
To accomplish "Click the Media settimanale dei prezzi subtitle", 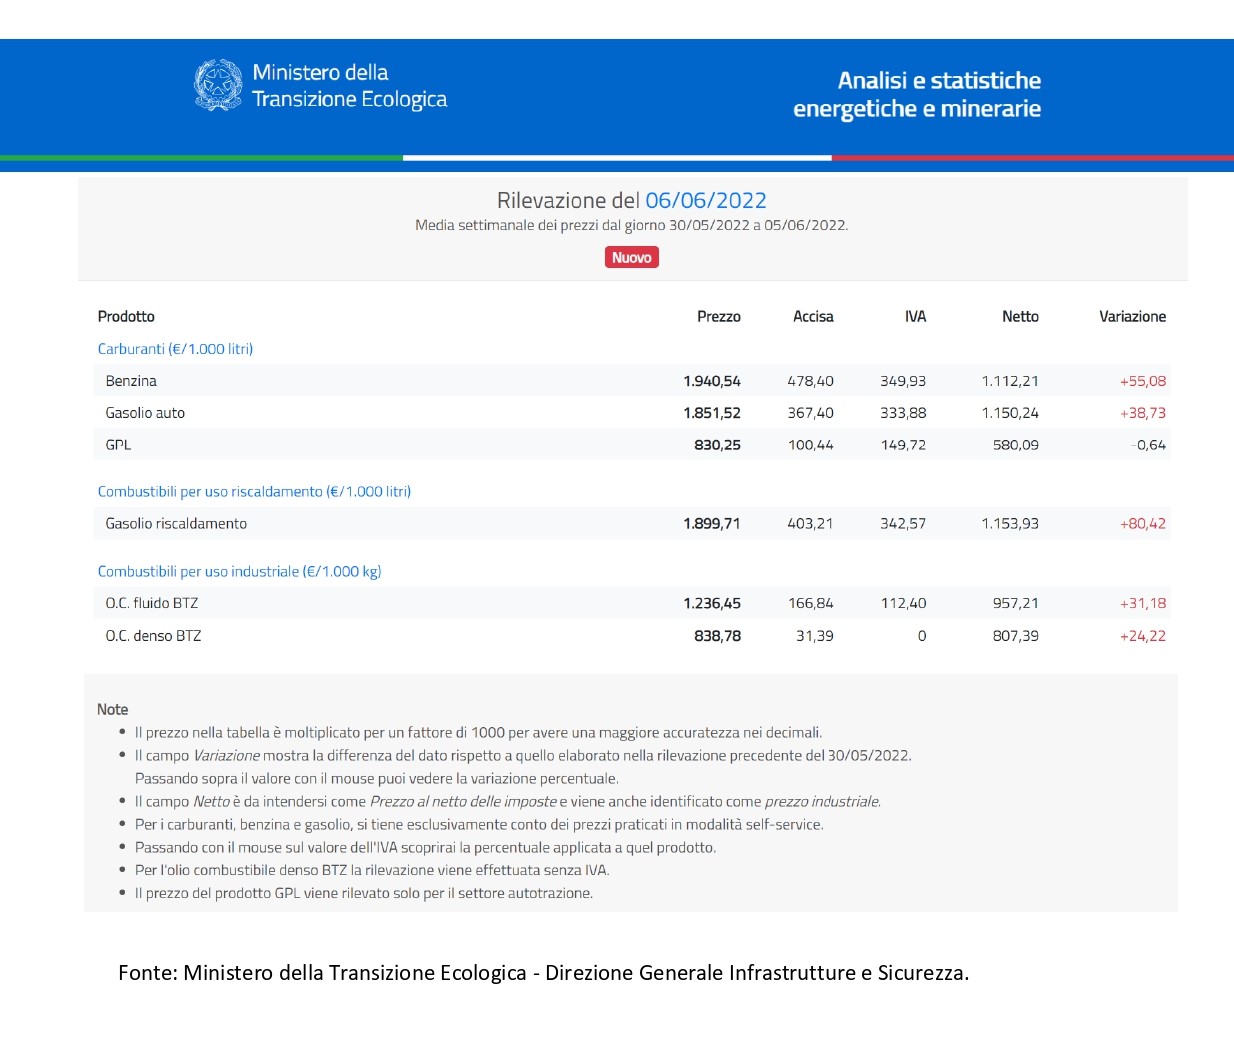I will click(x=632, y=225).
